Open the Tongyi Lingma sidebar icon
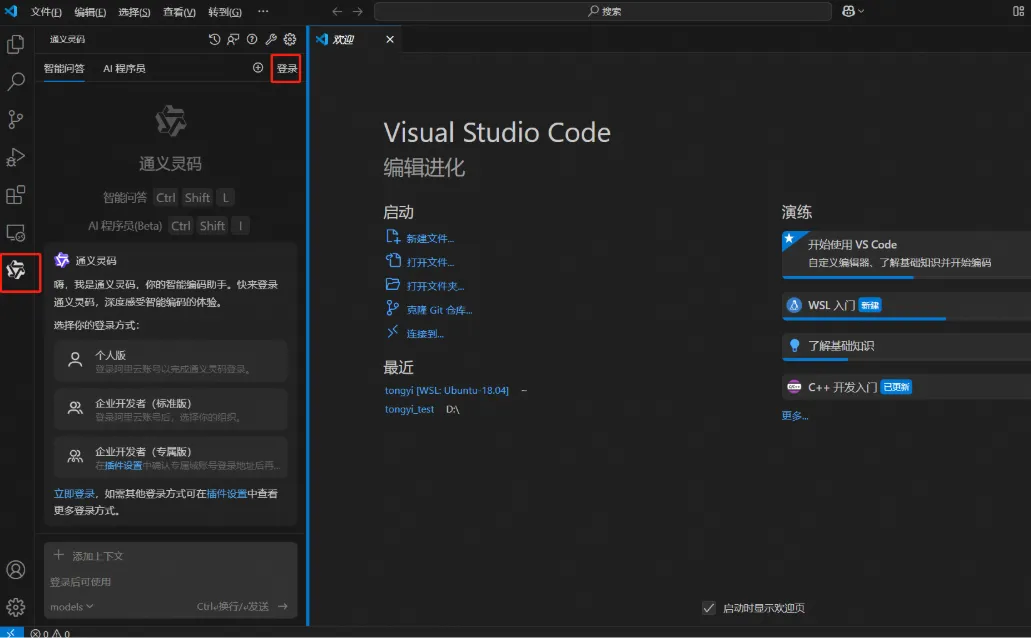The height and width of the screenshot is (638, 1031). coord(16,270)
